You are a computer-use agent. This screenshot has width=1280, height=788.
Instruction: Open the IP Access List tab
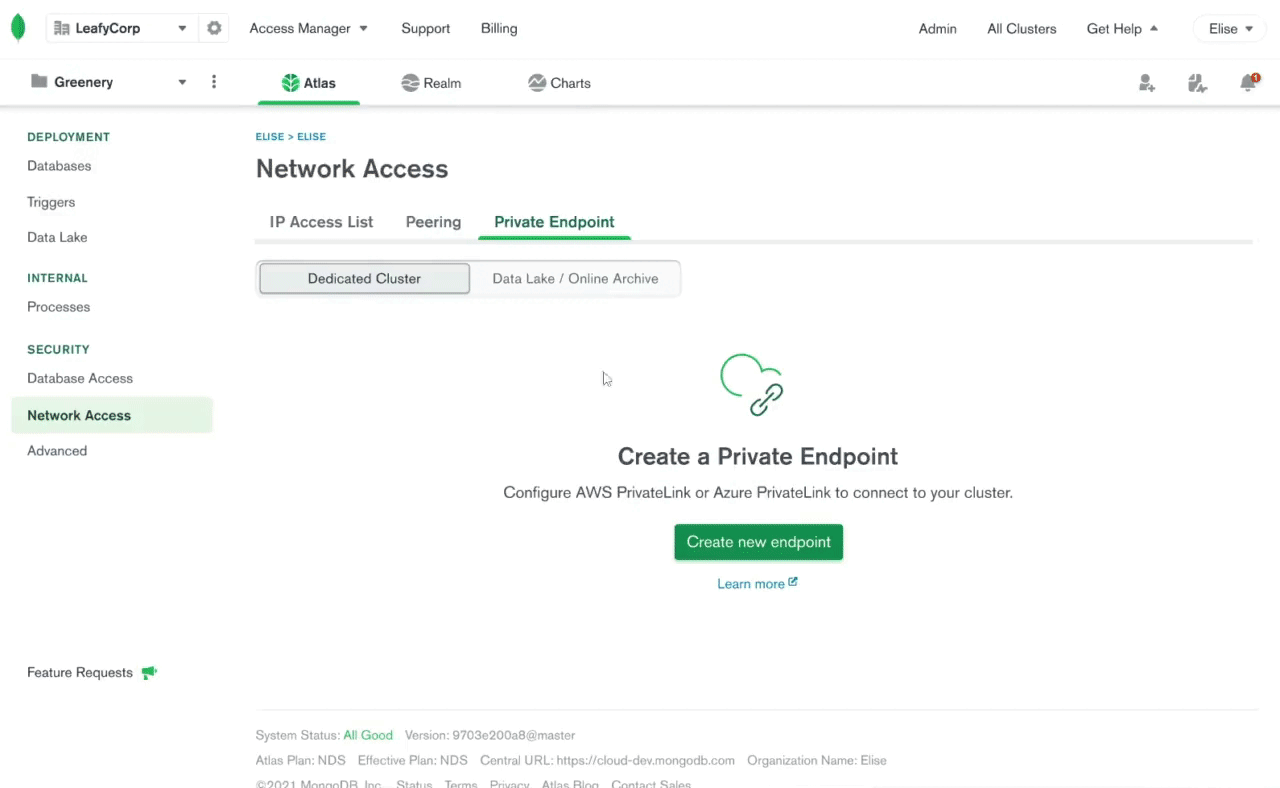[x=320, y=222]
